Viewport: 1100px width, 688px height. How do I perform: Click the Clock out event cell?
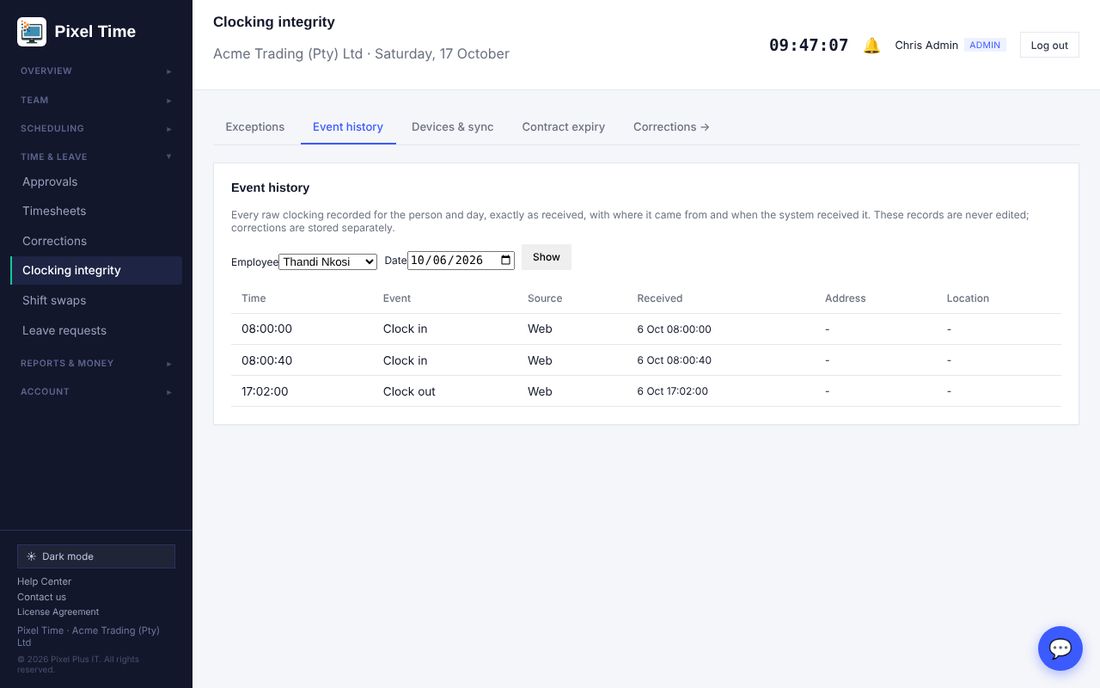click(x=409, y=391)
